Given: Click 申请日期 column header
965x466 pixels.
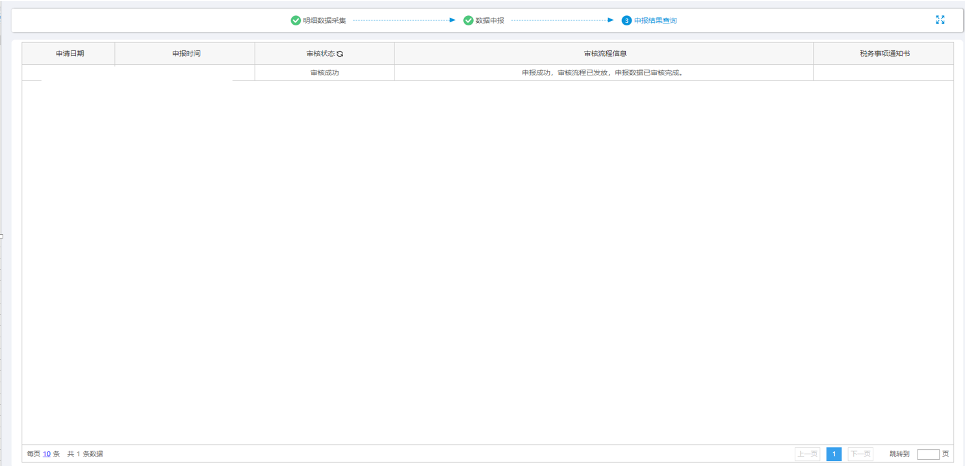Looking at the screenshot, I should tap(69, 53).
